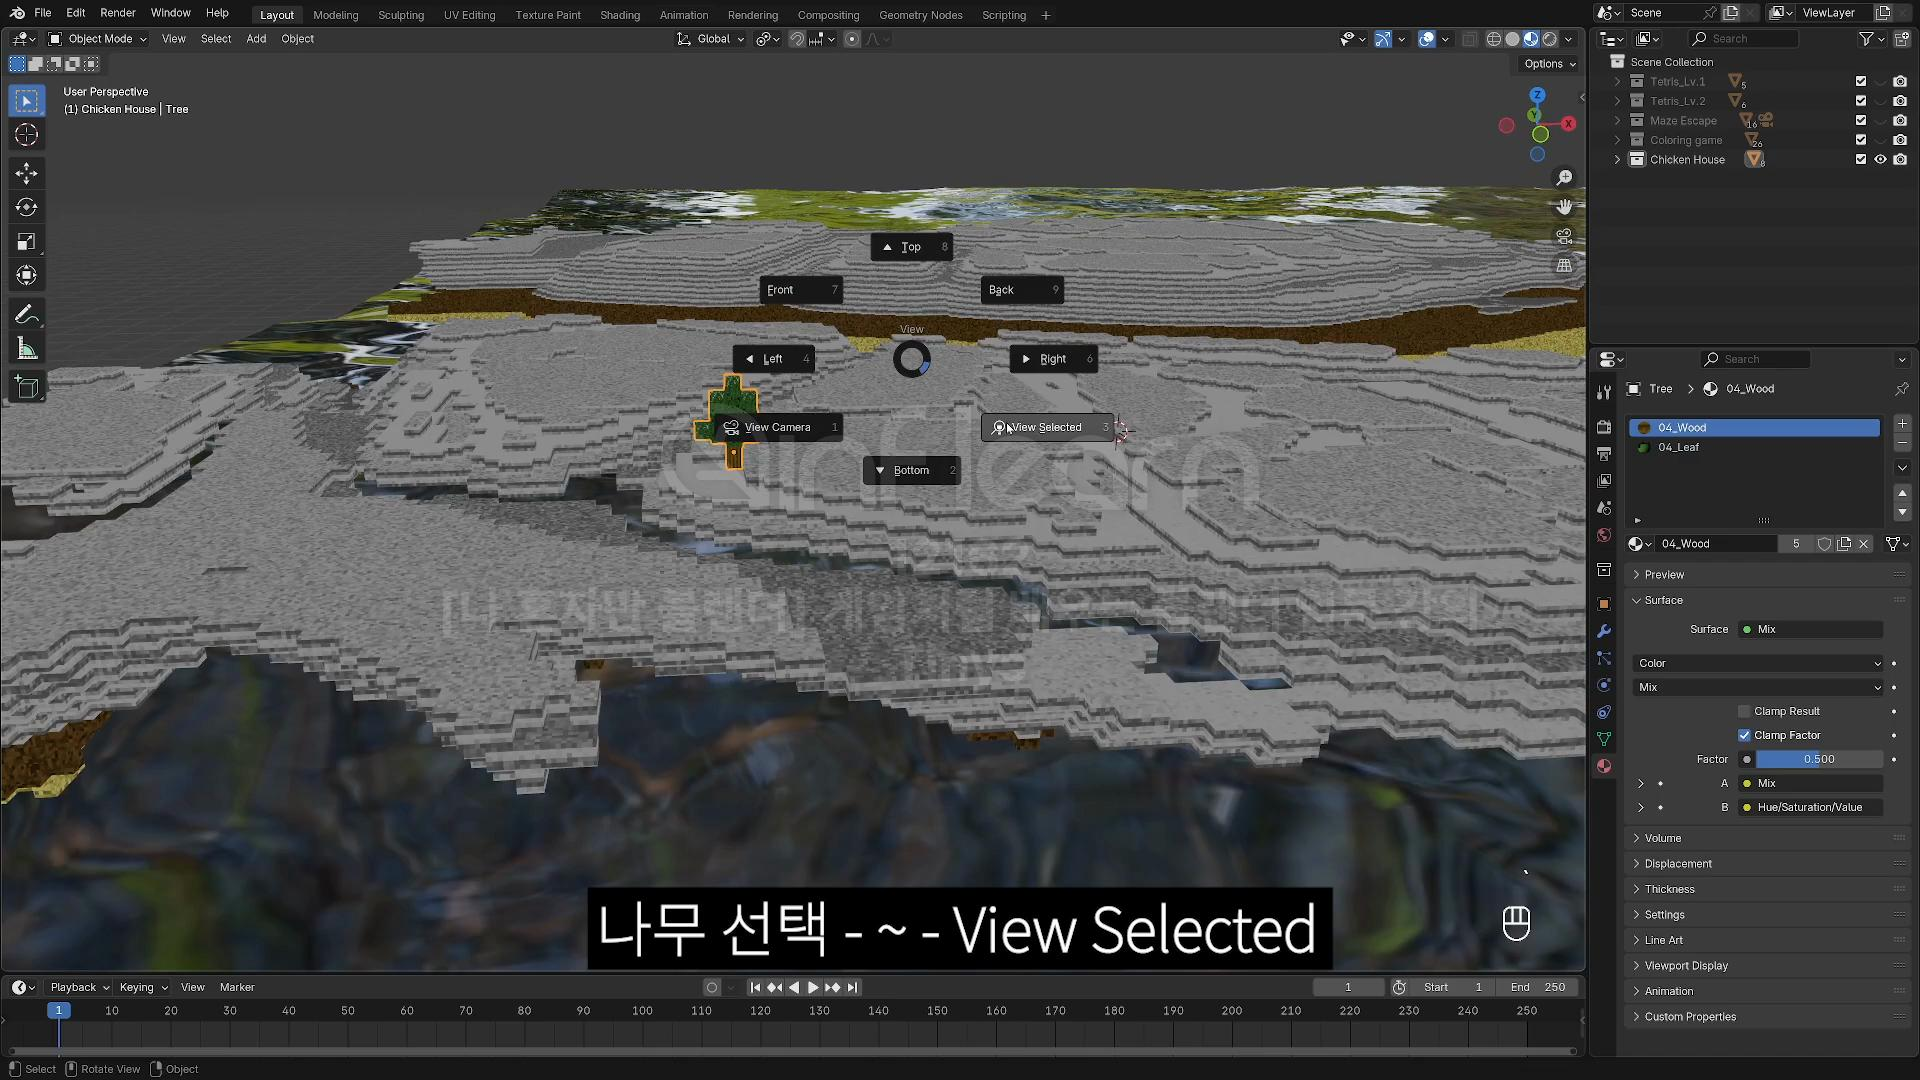This screenshot has height=1080, width=1920.
Task: Choose View Camera in pie menu
Action: pos(778,428)
